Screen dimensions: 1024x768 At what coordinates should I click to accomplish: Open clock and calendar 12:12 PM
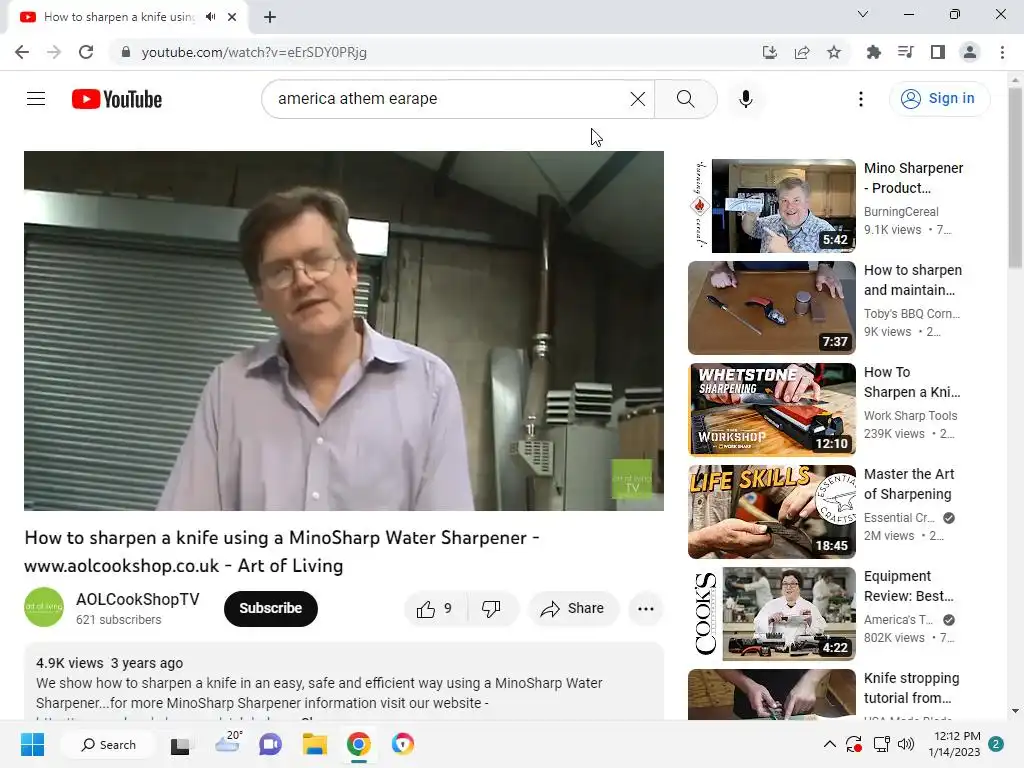tap(957, 744)
